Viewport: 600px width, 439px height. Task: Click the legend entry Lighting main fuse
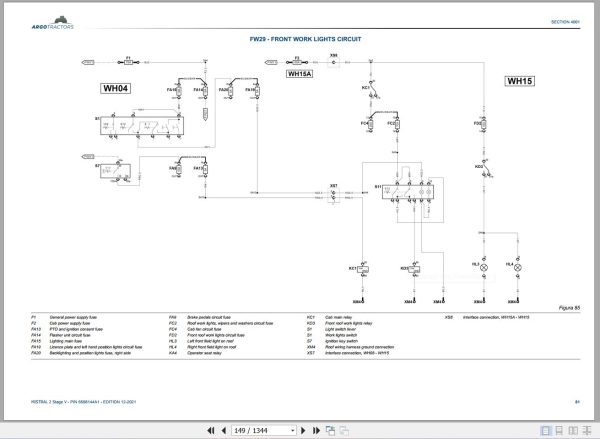pyautogui.click(x=66, y=341)
